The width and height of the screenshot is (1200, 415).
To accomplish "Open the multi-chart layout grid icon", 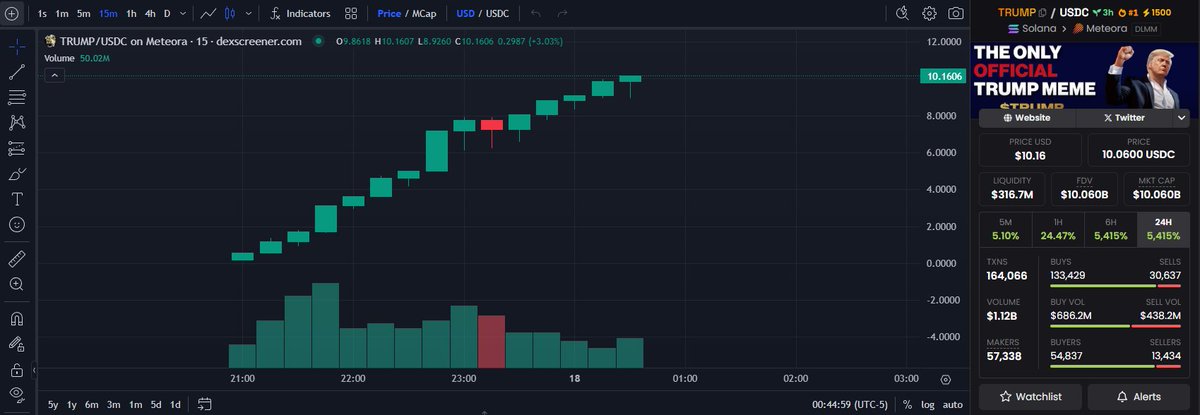I will pyautogui.click(x=351, y=14).
